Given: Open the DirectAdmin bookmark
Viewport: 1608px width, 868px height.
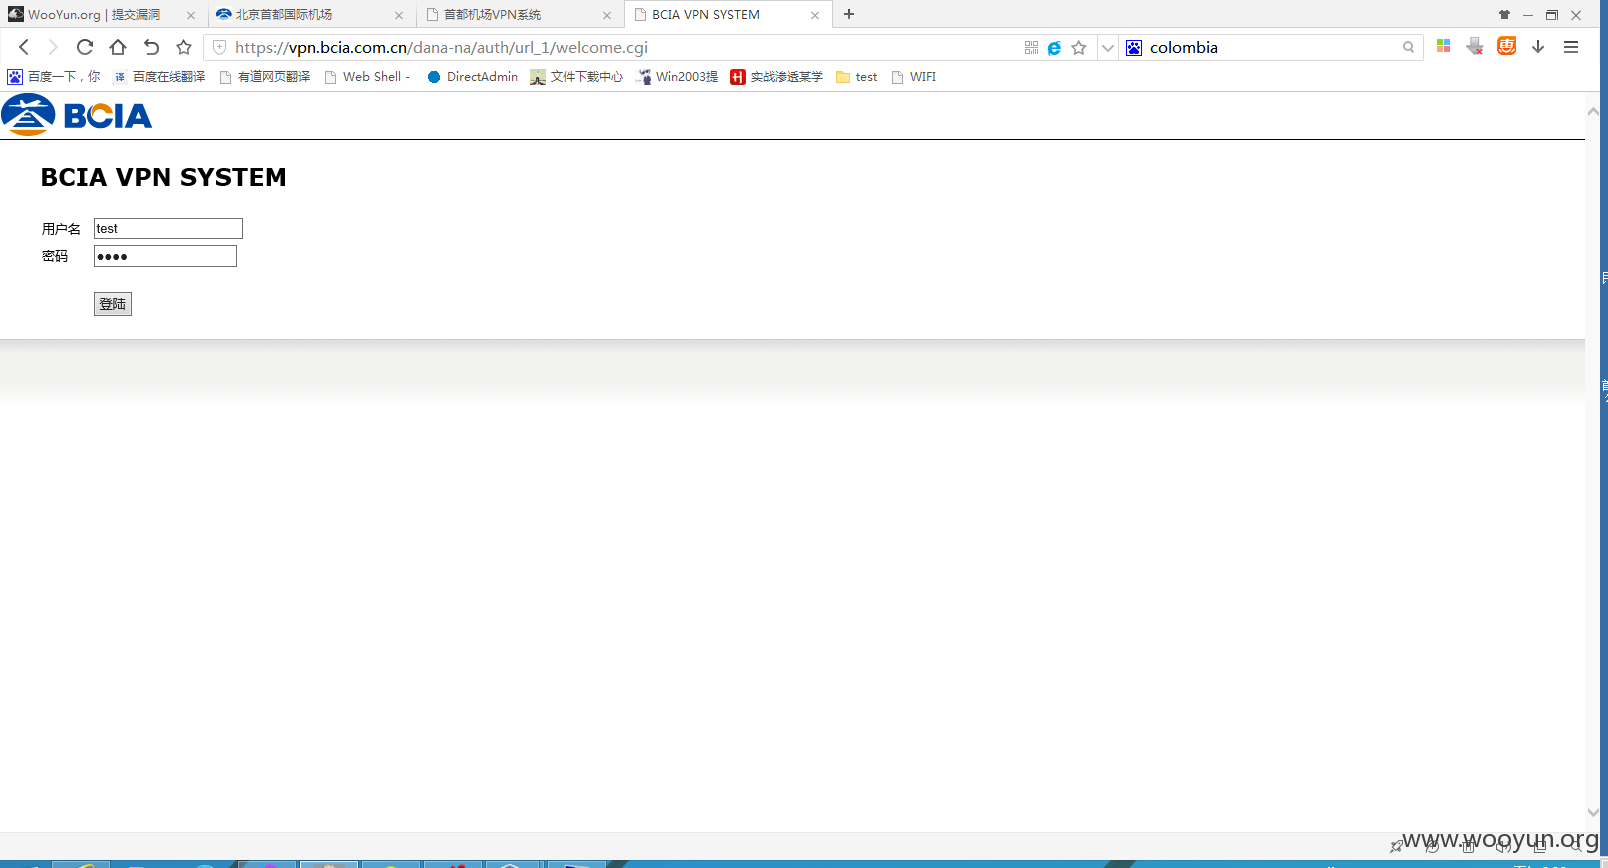Looking at the screenshot, I should coord(472,77).
